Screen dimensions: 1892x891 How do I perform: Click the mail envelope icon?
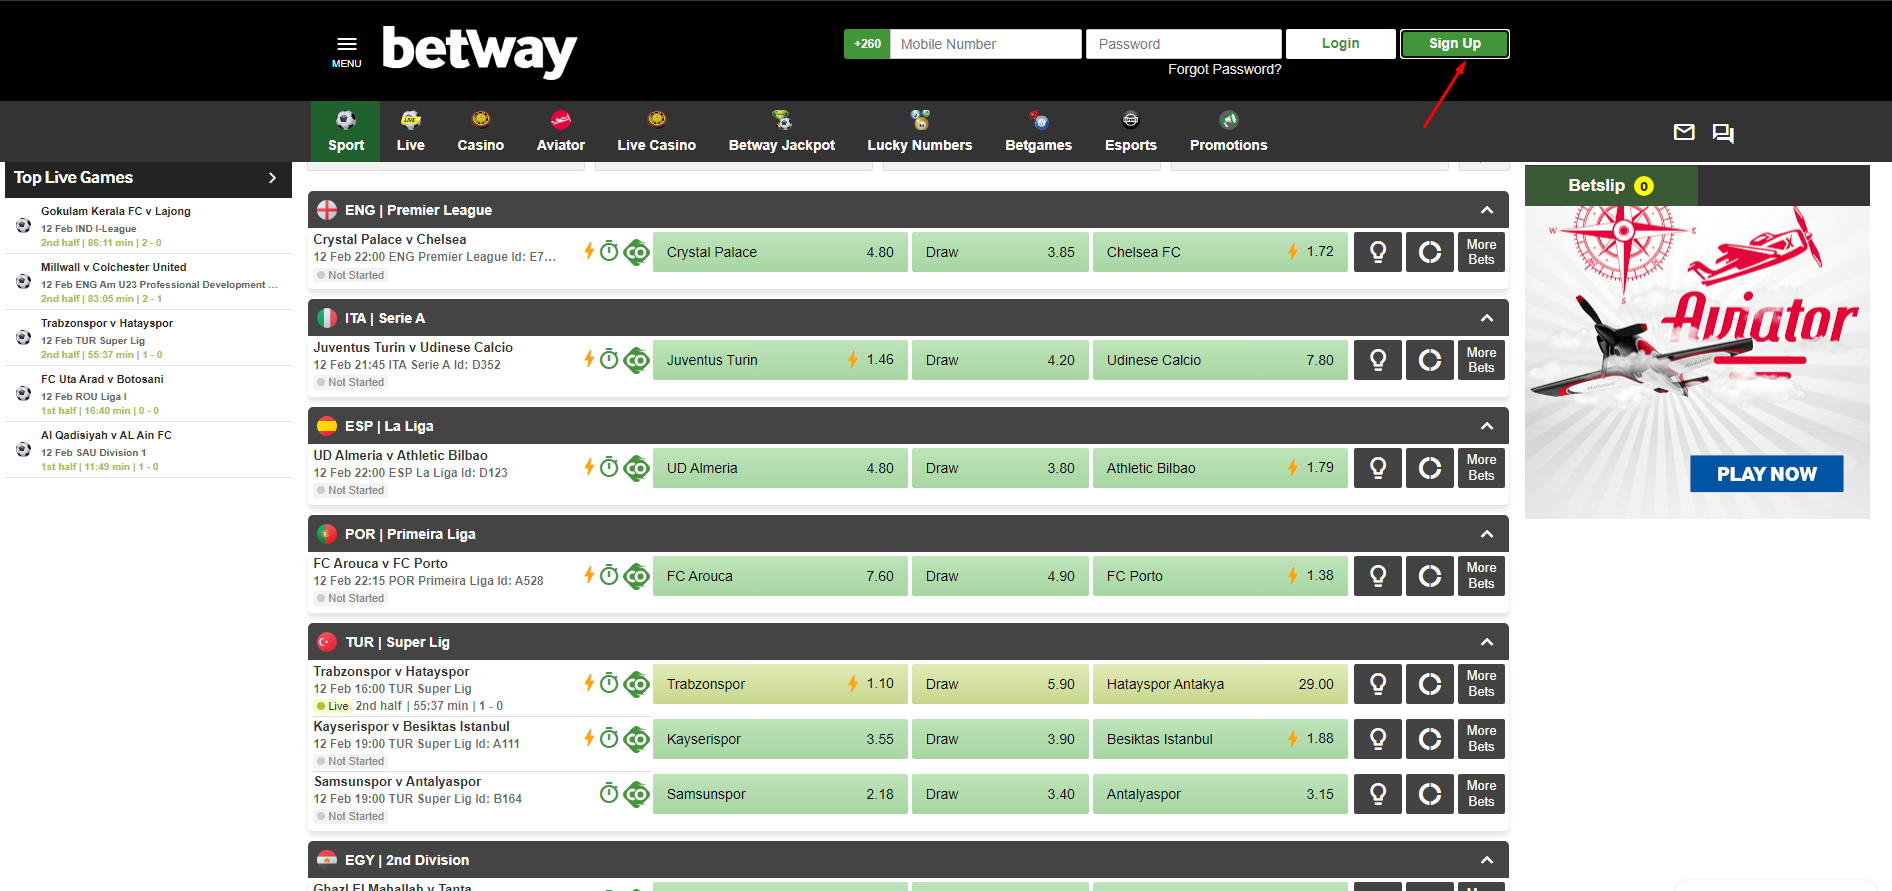[x=1684, y=132]
